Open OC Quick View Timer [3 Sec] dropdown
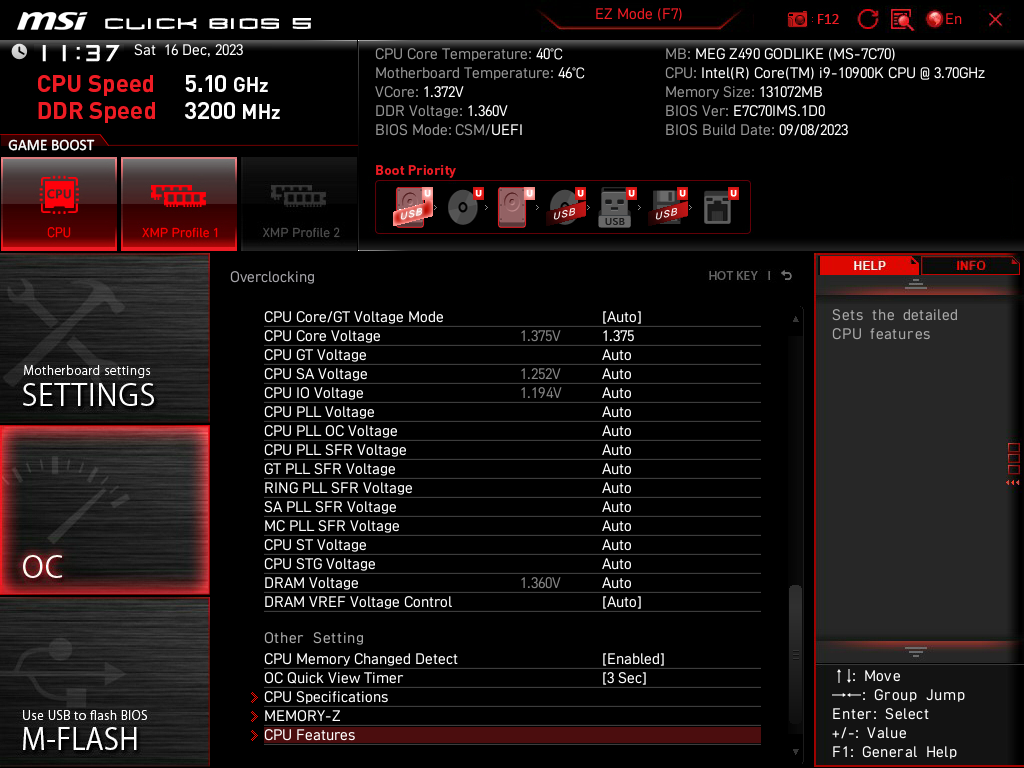The height and width of the screenshot is (768, 1024). tap(624, 677)
